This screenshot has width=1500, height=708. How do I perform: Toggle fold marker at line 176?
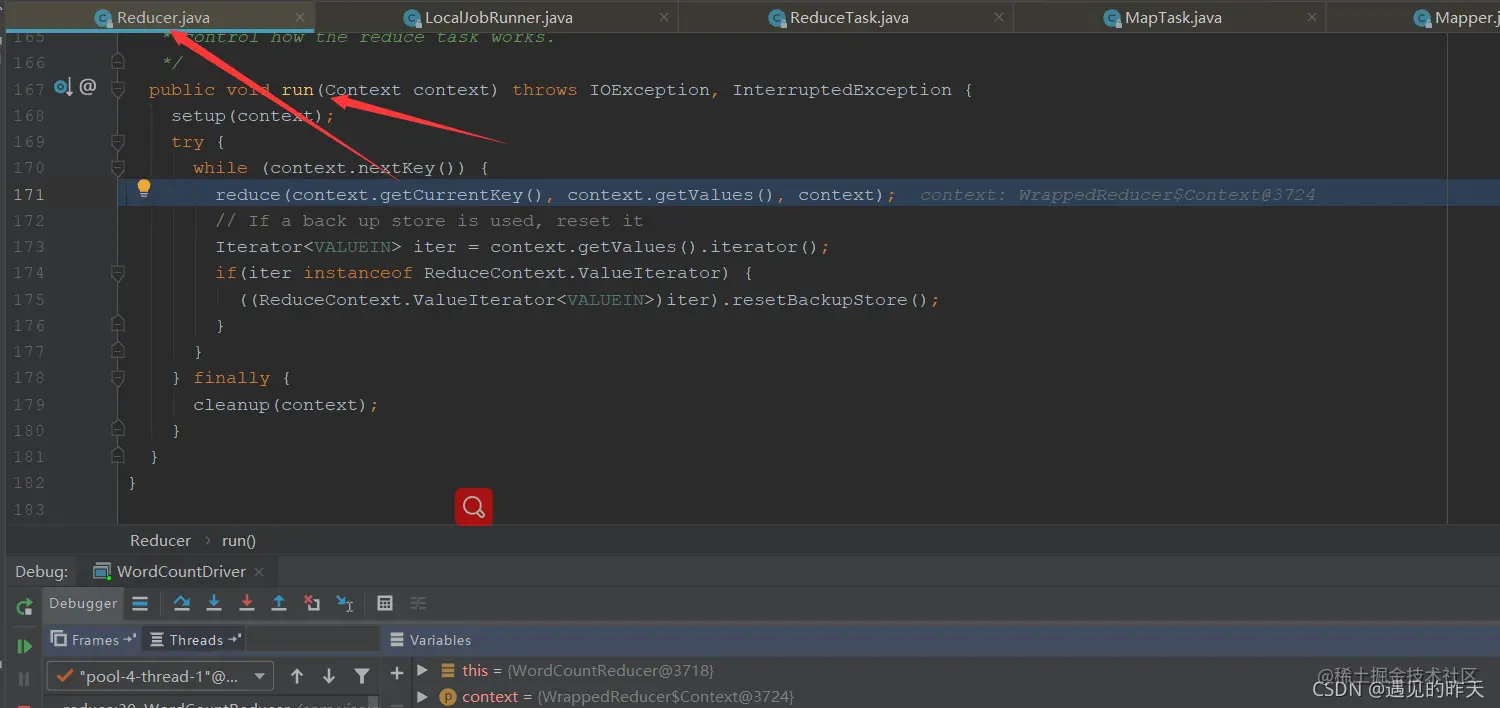tap(118, 325)
